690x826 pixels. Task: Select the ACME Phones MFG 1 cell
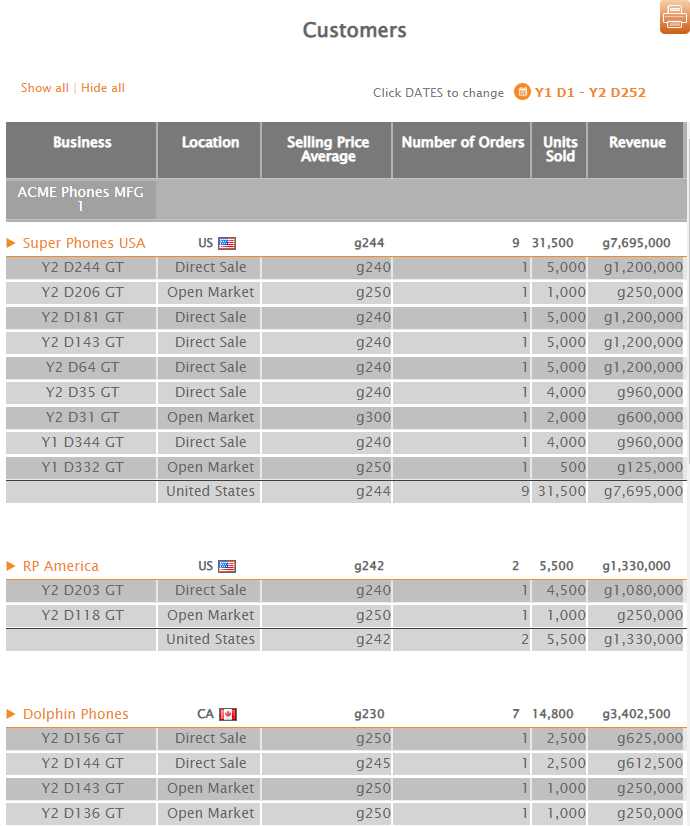(x=81, y=199)
